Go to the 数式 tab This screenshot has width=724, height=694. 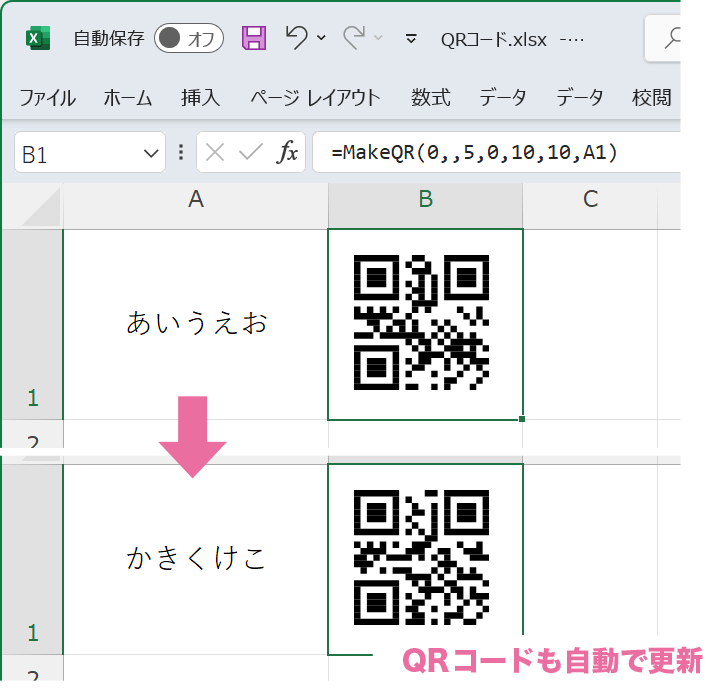(x=431, y=98)
